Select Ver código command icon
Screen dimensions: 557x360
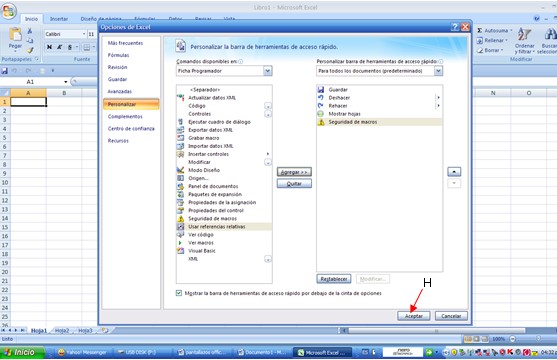[x=180, y=235]
